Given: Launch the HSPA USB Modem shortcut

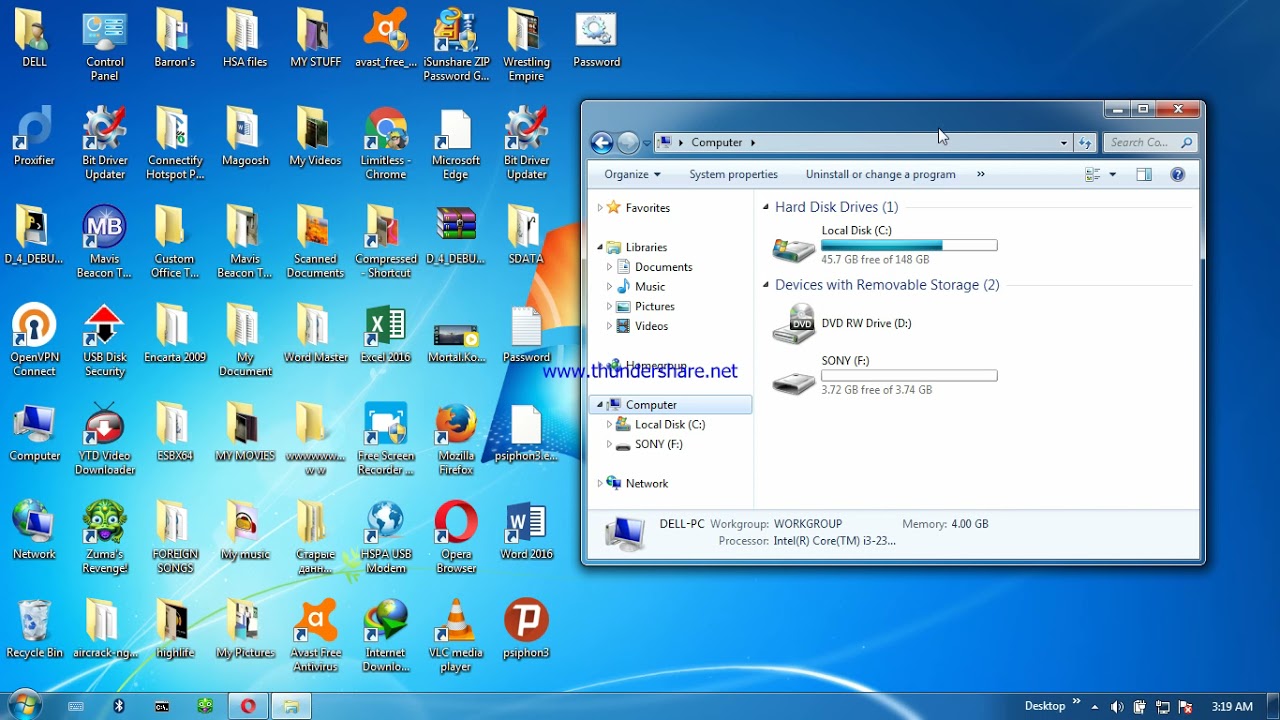Looking at the screenshot, I should [x=386, y=538].
